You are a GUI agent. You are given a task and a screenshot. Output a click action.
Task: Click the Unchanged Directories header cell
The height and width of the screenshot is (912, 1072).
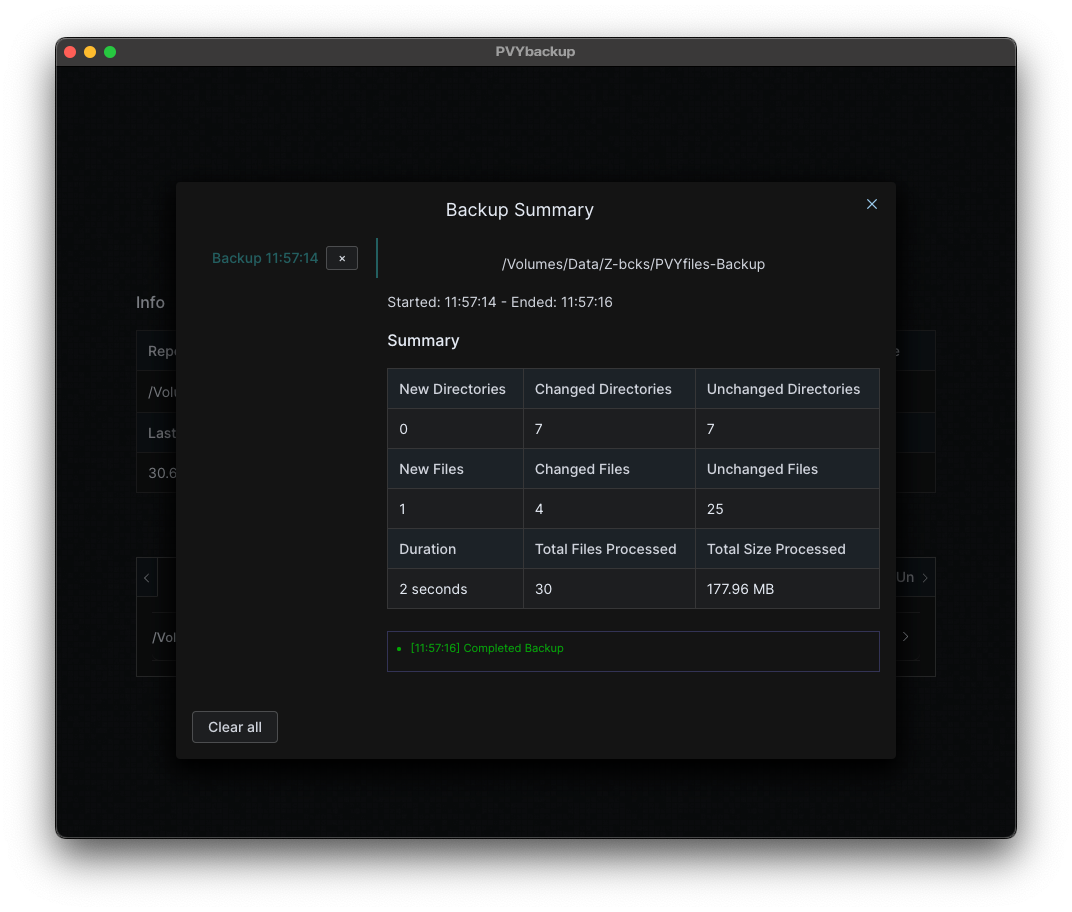pyautogui.click(x=787, y=389)
